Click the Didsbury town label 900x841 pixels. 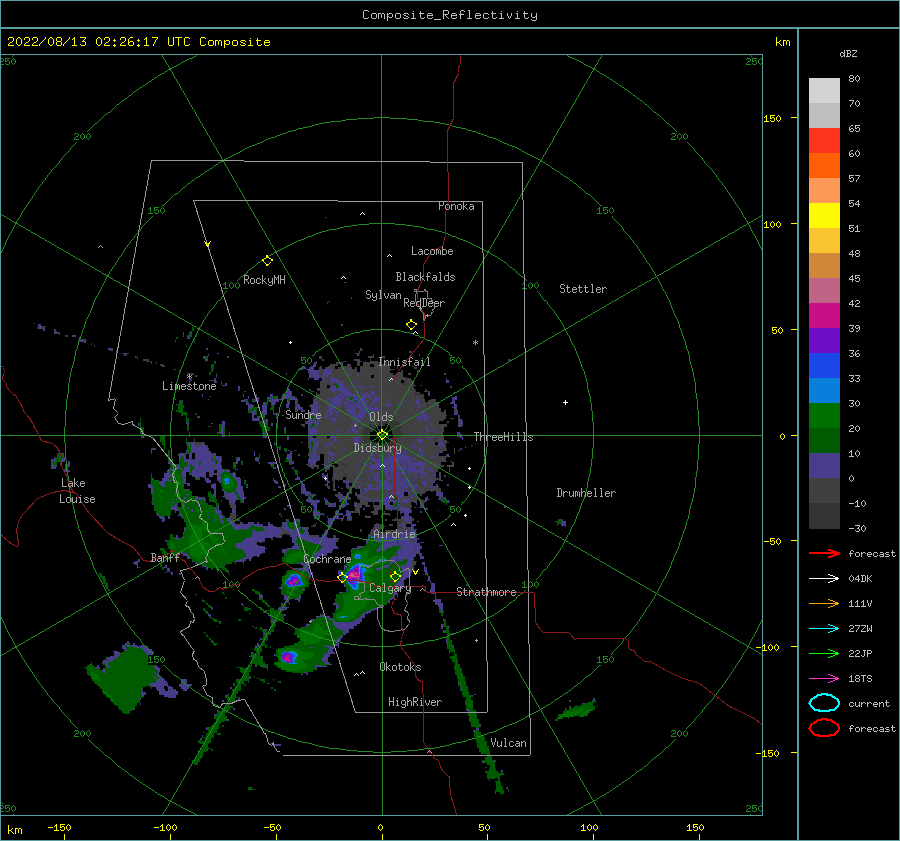coord(377,448)
